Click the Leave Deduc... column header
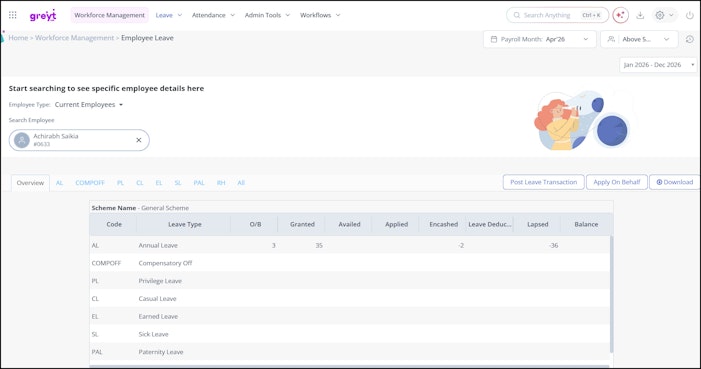The width and height of the screenshot is (701, 369). pyautogui.click(x=490, y=225)
